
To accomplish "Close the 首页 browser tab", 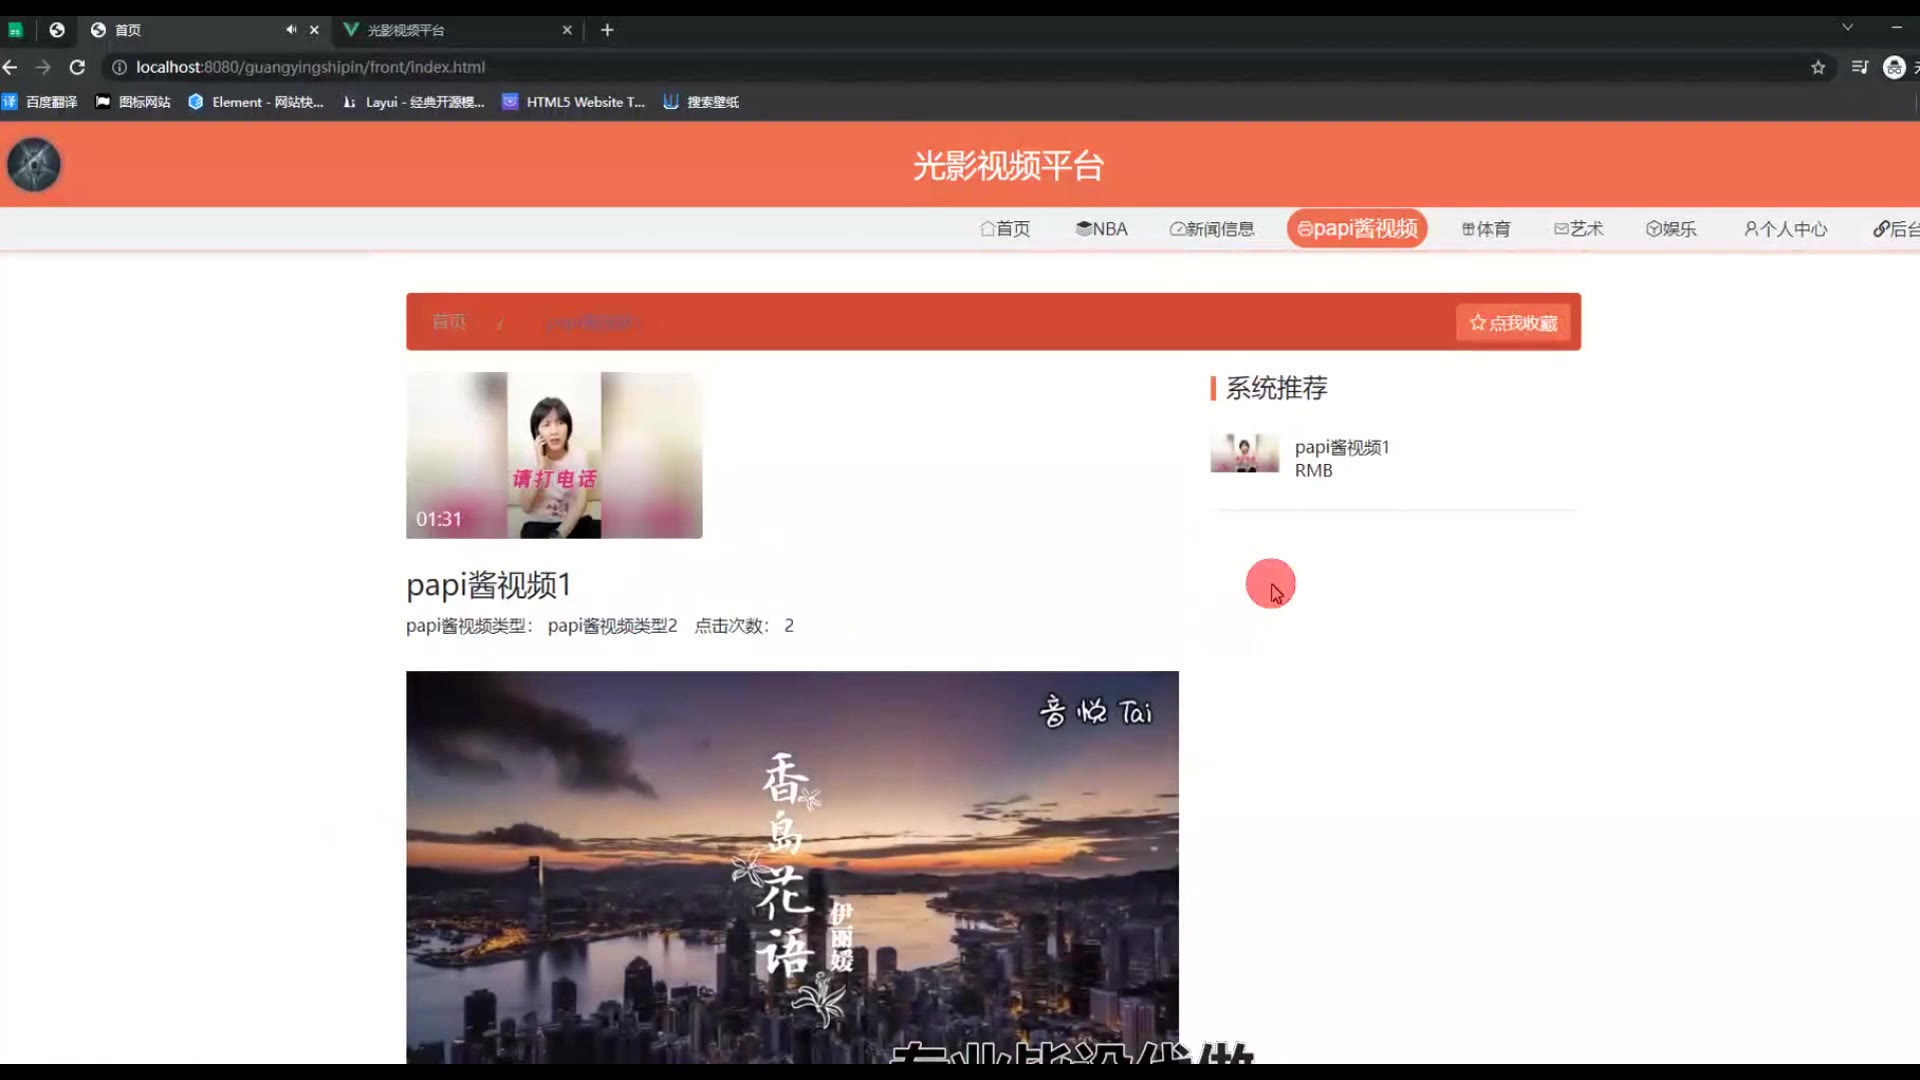I will click(x=314, y=30).
